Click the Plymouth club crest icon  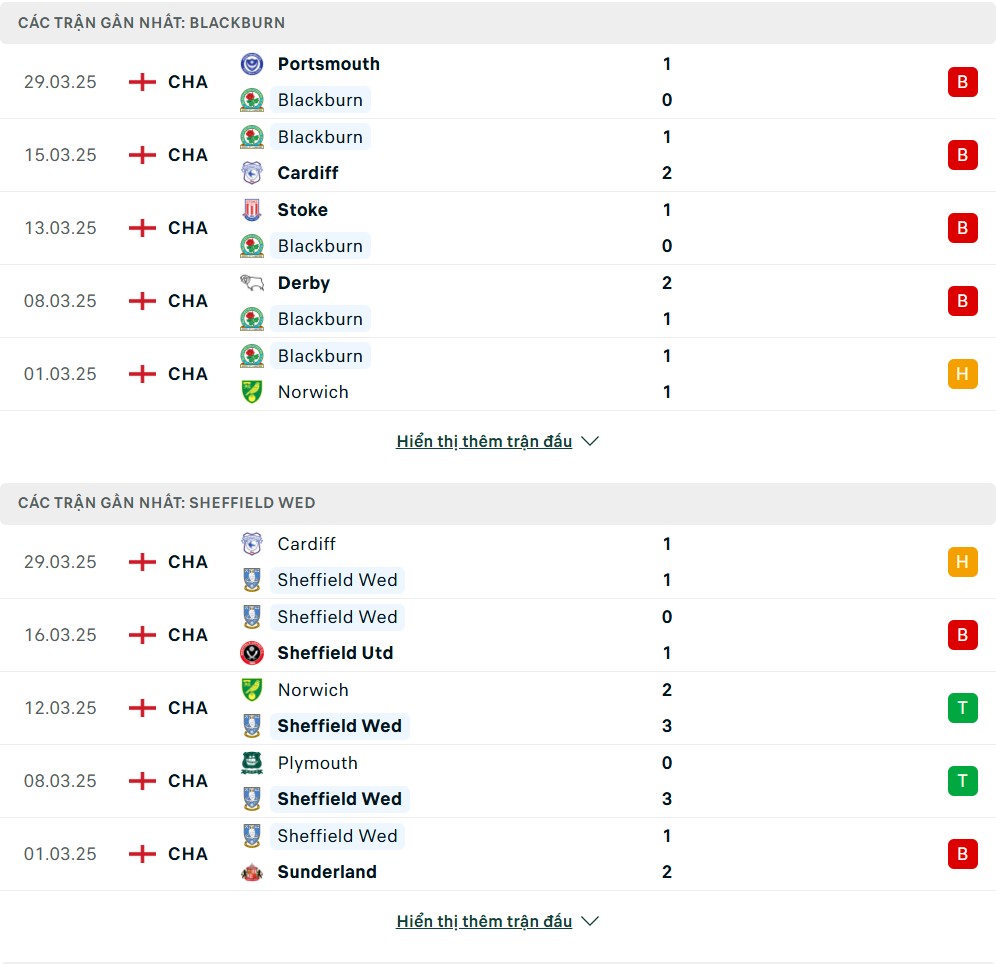[252, 763]
